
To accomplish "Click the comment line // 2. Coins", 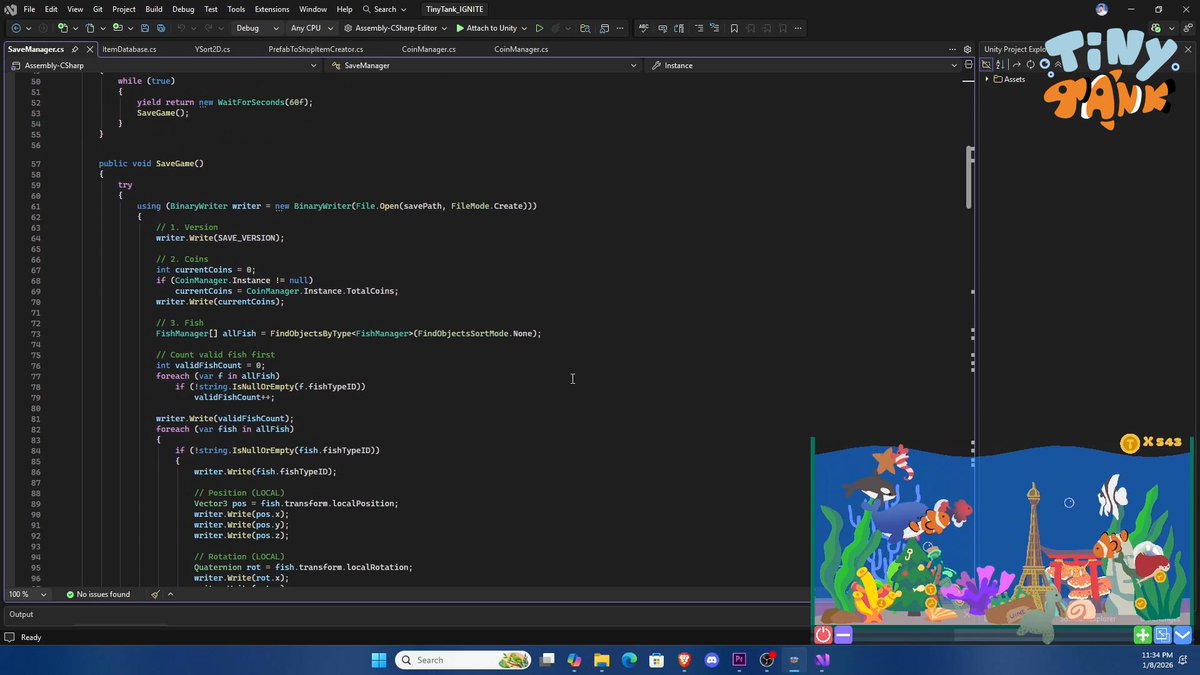I will (182, 259).
